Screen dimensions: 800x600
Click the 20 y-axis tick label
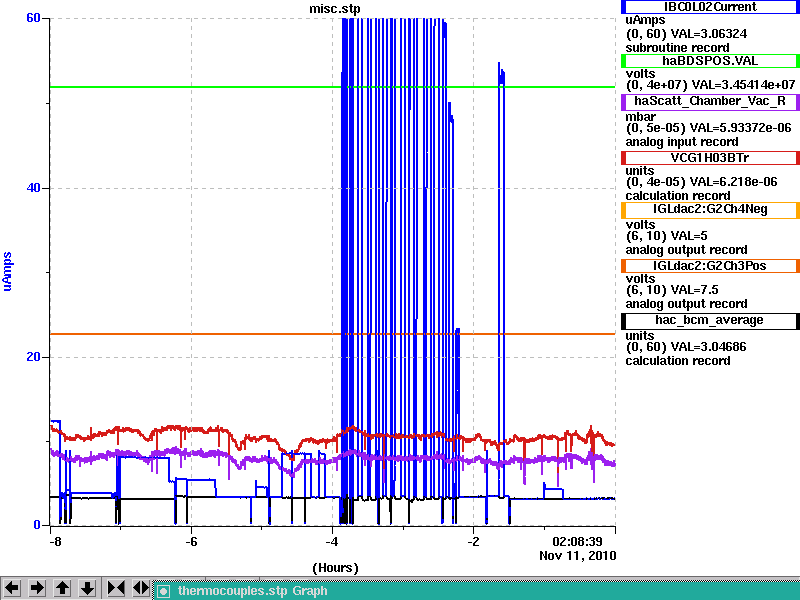click(x=33, y=357)
